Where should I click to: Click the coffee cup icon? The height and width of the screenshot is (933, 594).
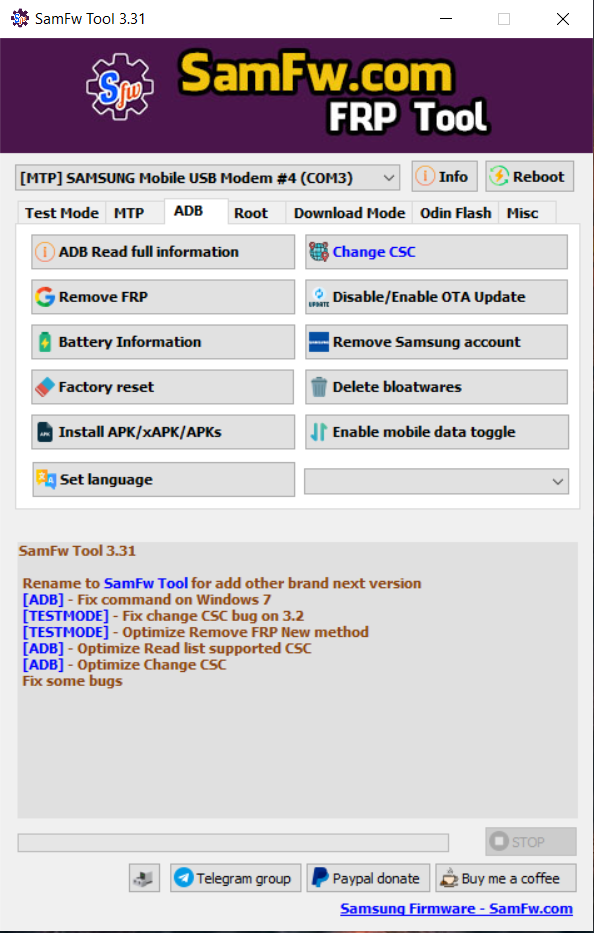(x=449, y=878)
